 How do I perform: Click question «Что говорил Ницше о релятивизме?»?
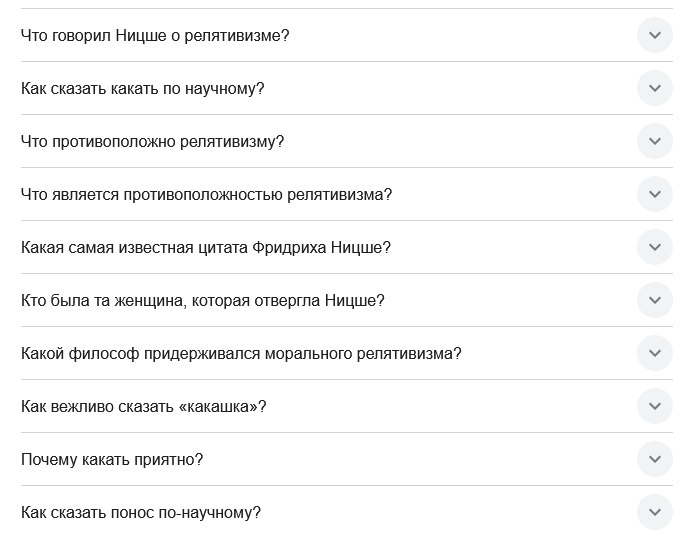coord(155,35)
